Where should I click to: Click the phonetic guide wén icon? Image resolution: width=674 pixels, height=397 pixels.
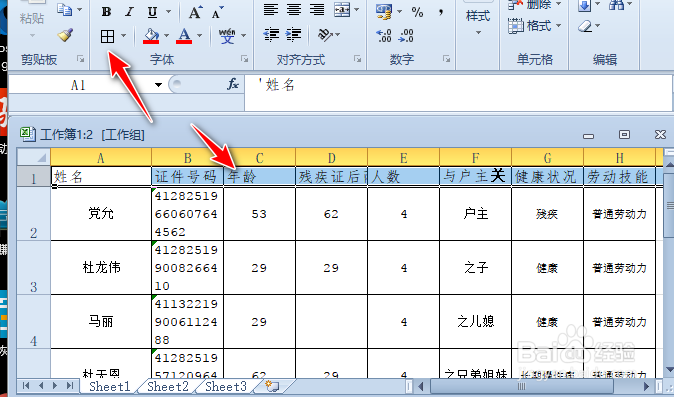tap(227, 36)
